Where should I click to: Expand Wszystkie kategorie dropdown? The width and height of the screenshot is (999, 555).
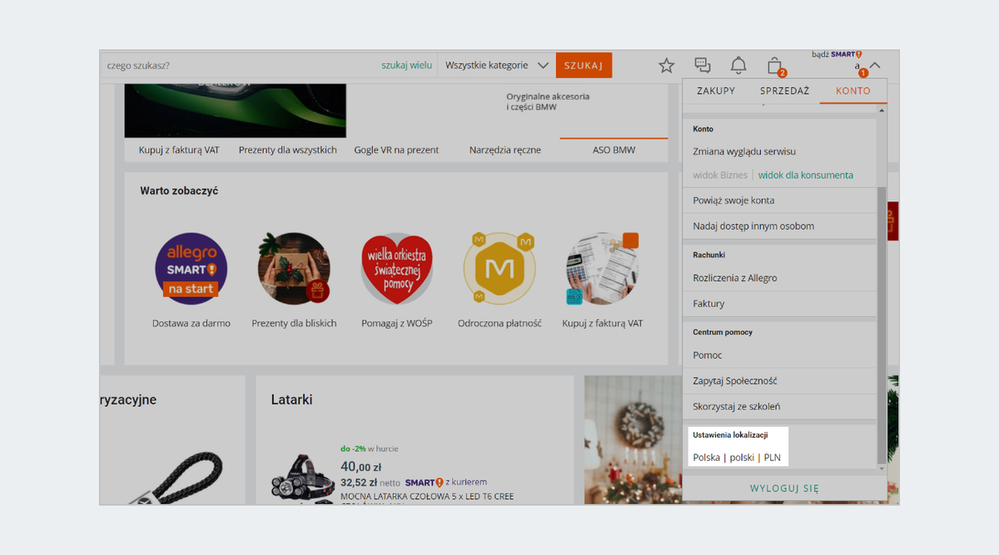pyautogui.click(x=497, y=66)
